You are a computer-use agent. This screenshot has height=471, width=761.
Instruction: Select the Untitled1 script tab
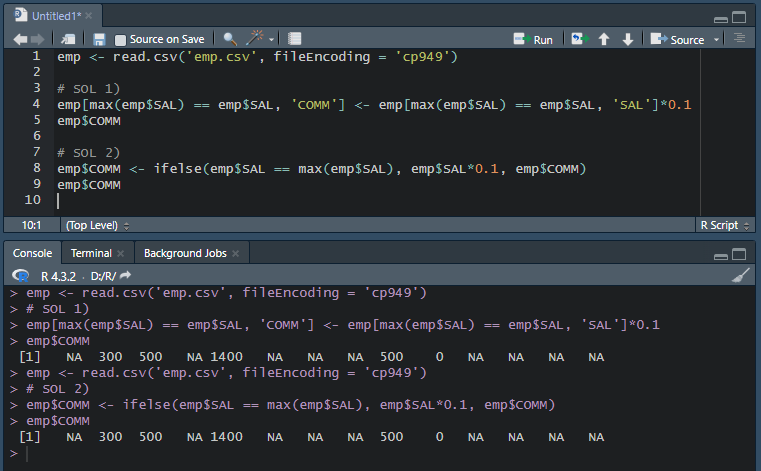[56, 16]
